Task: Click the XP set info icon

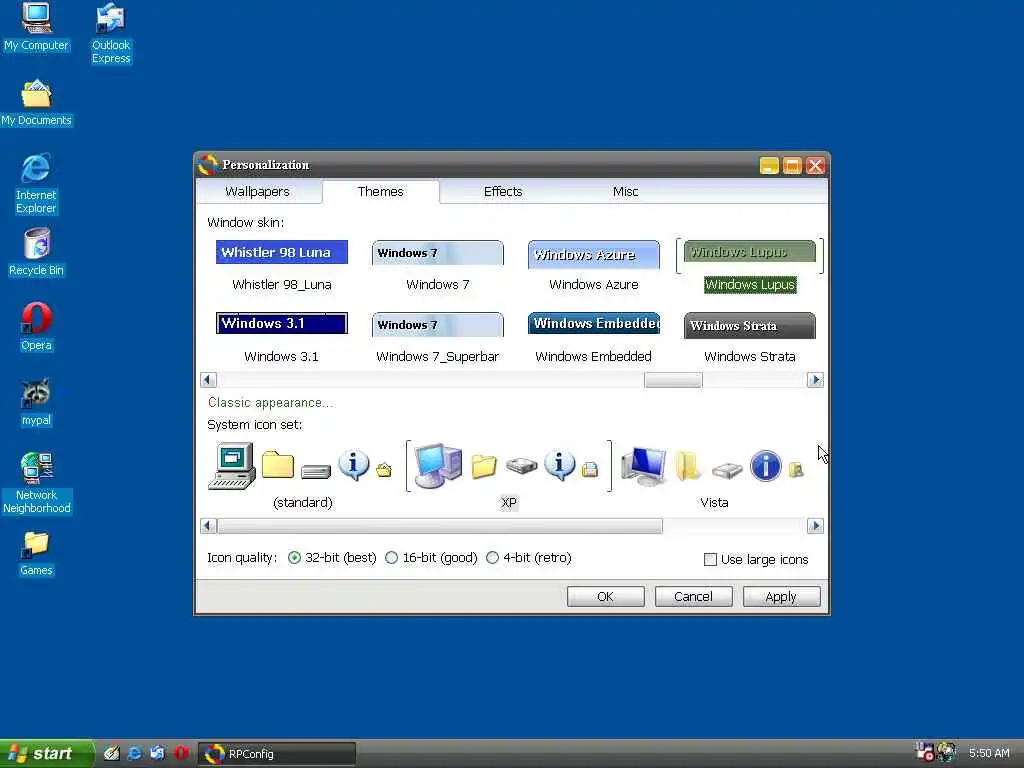Action: tap(559, 466)
